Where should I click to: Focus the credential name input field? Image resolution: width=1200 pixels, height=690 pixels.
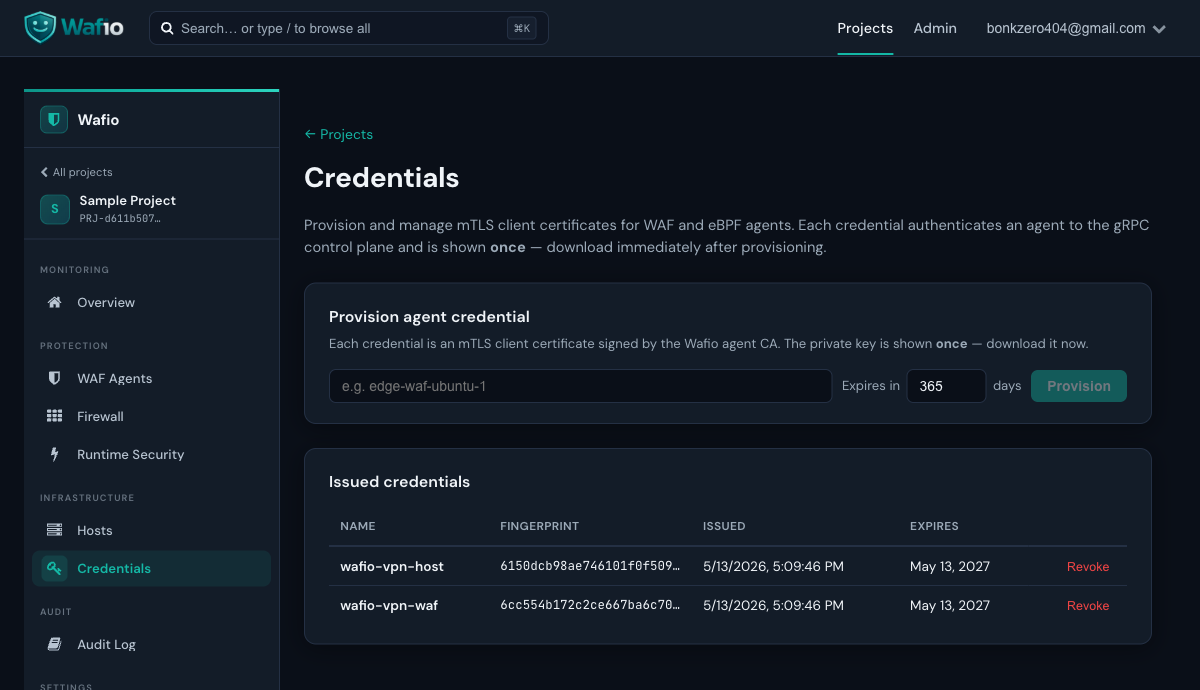click(x=580, y=386)
